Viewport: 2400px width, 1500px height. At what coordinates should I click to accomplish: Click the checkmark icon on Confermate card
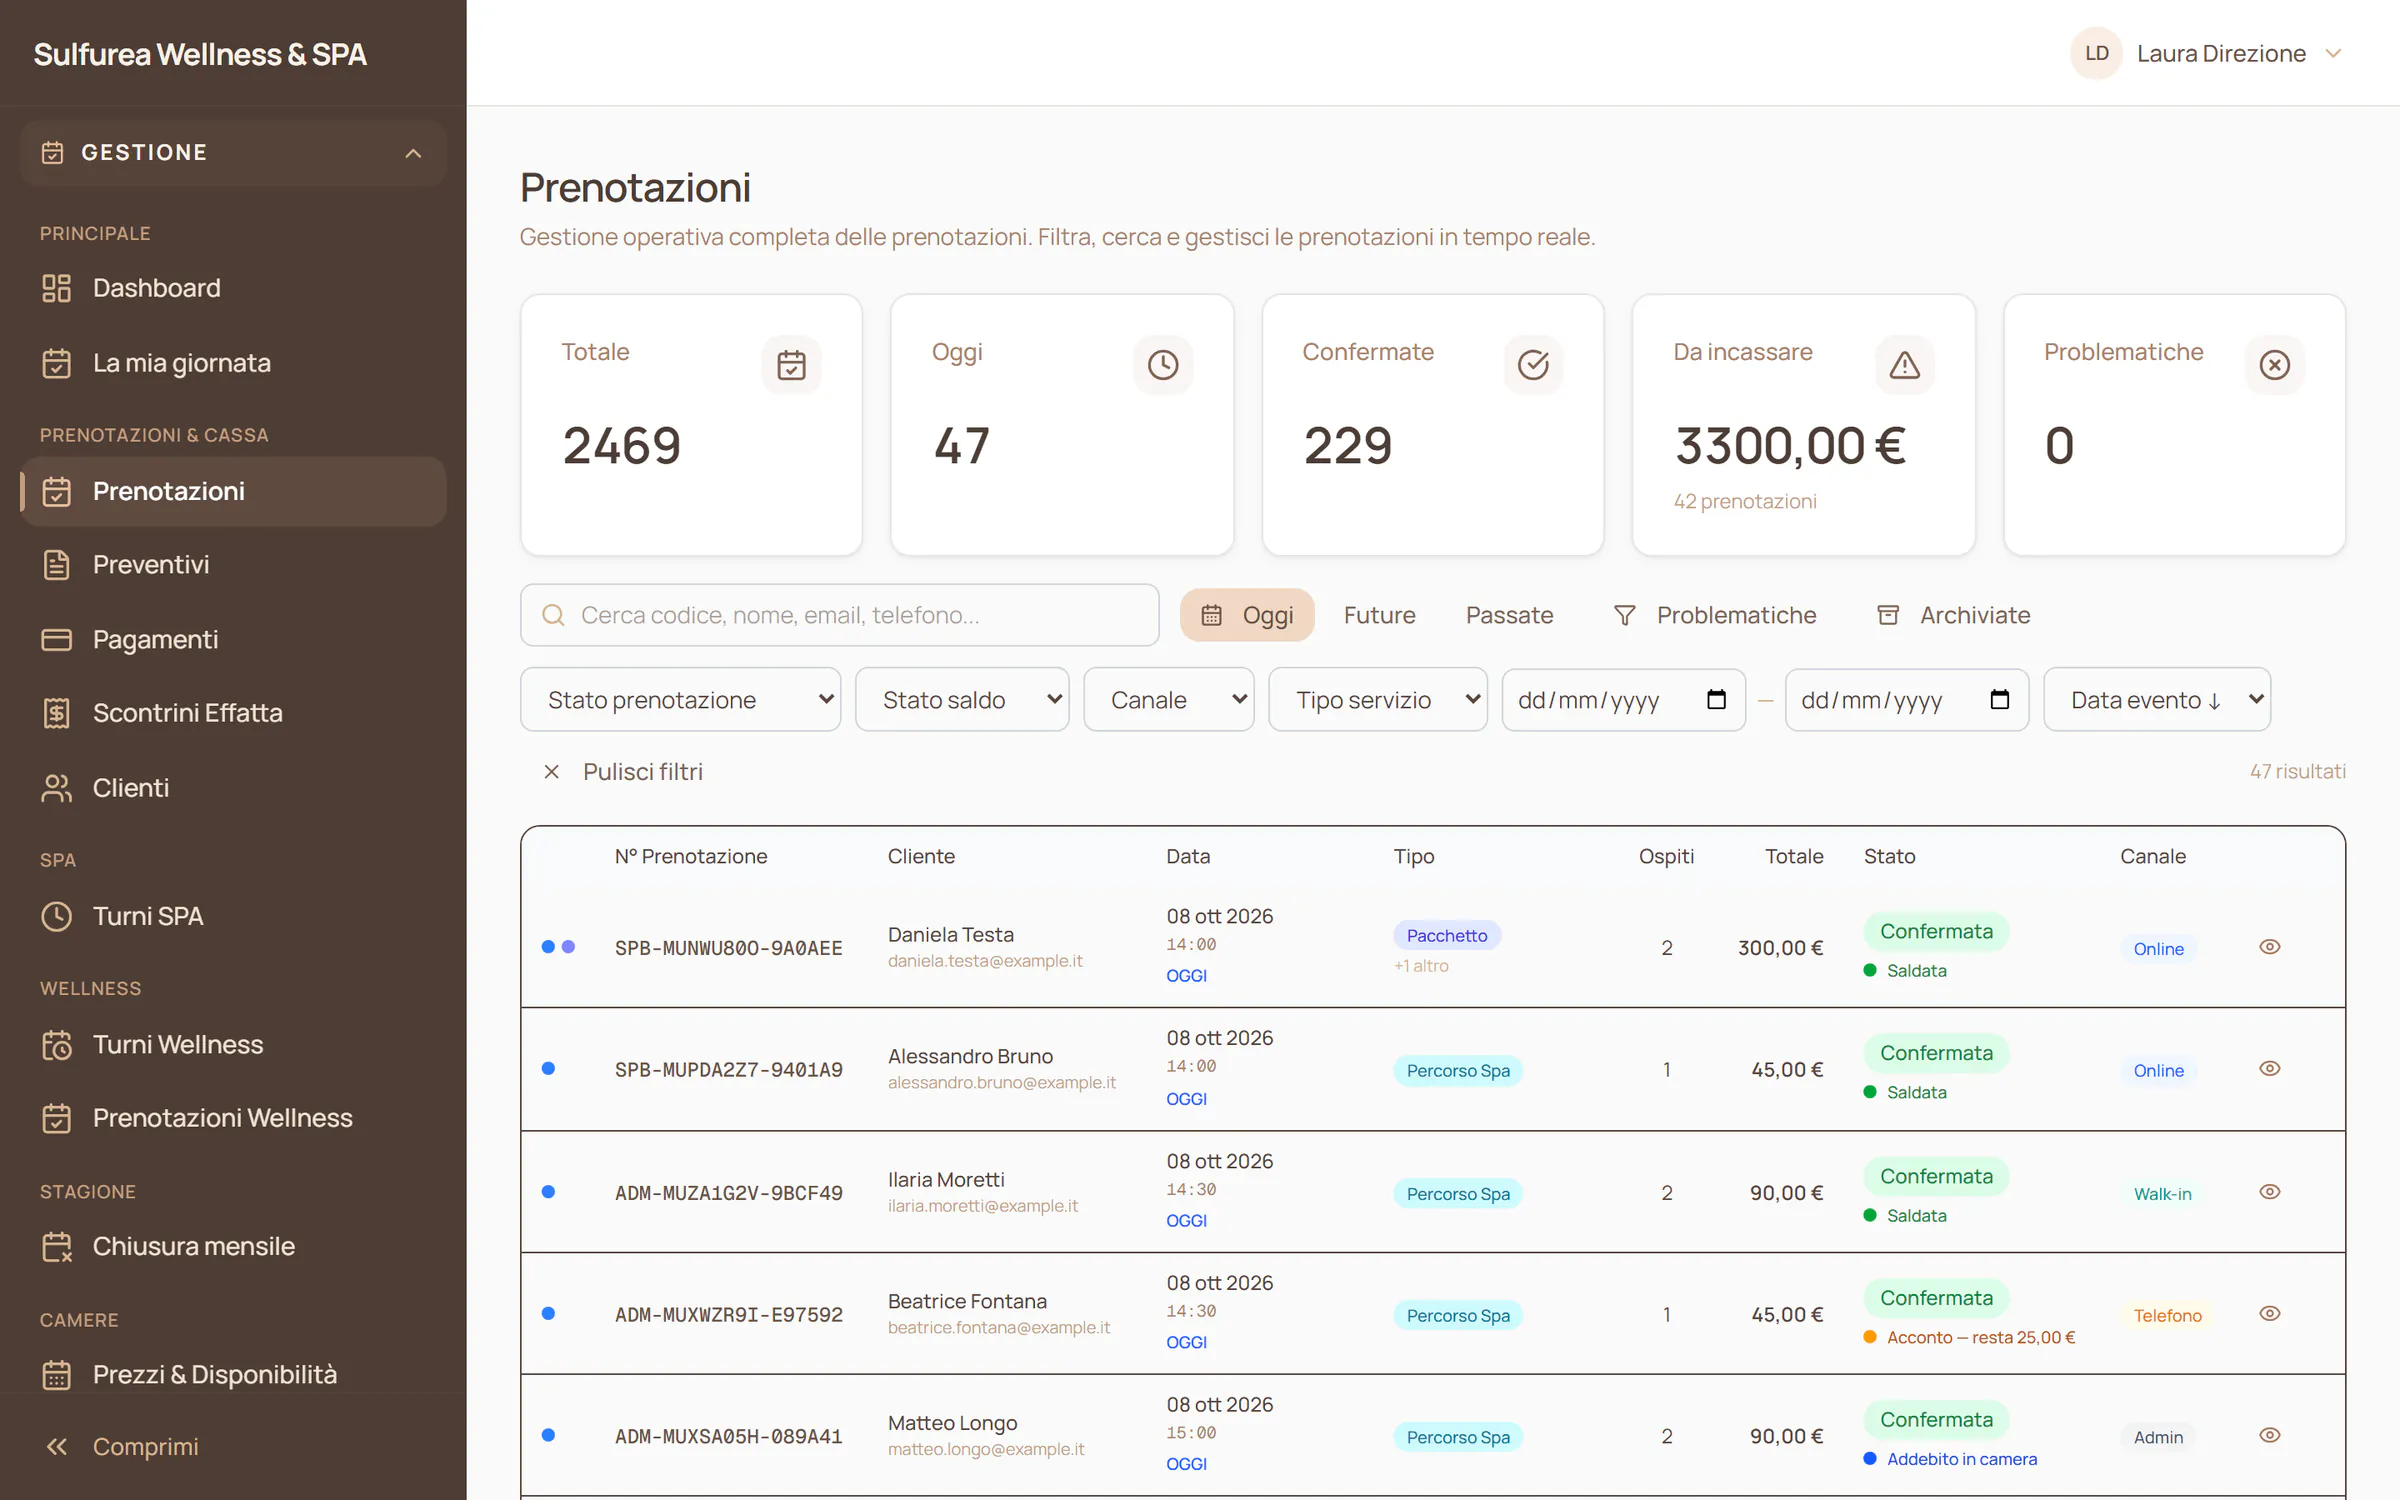click(1533, 365)
